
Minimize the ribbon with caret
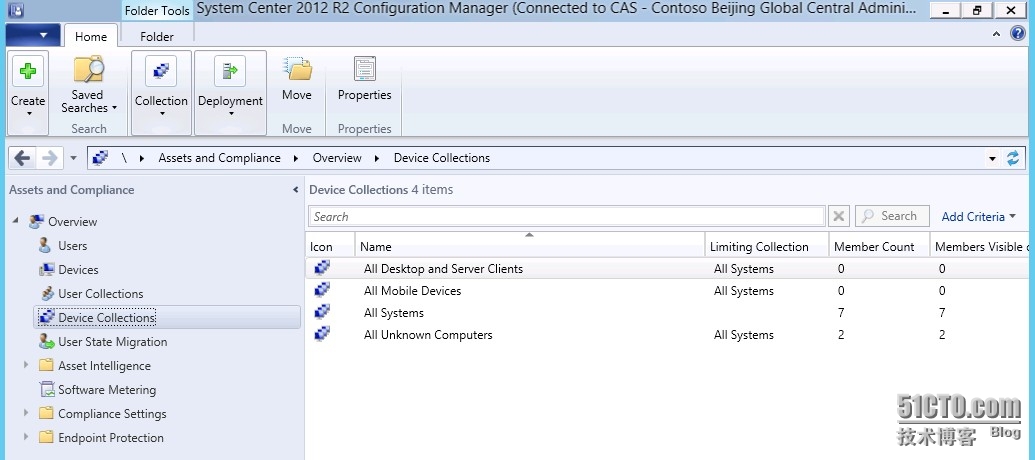(997, 34)
